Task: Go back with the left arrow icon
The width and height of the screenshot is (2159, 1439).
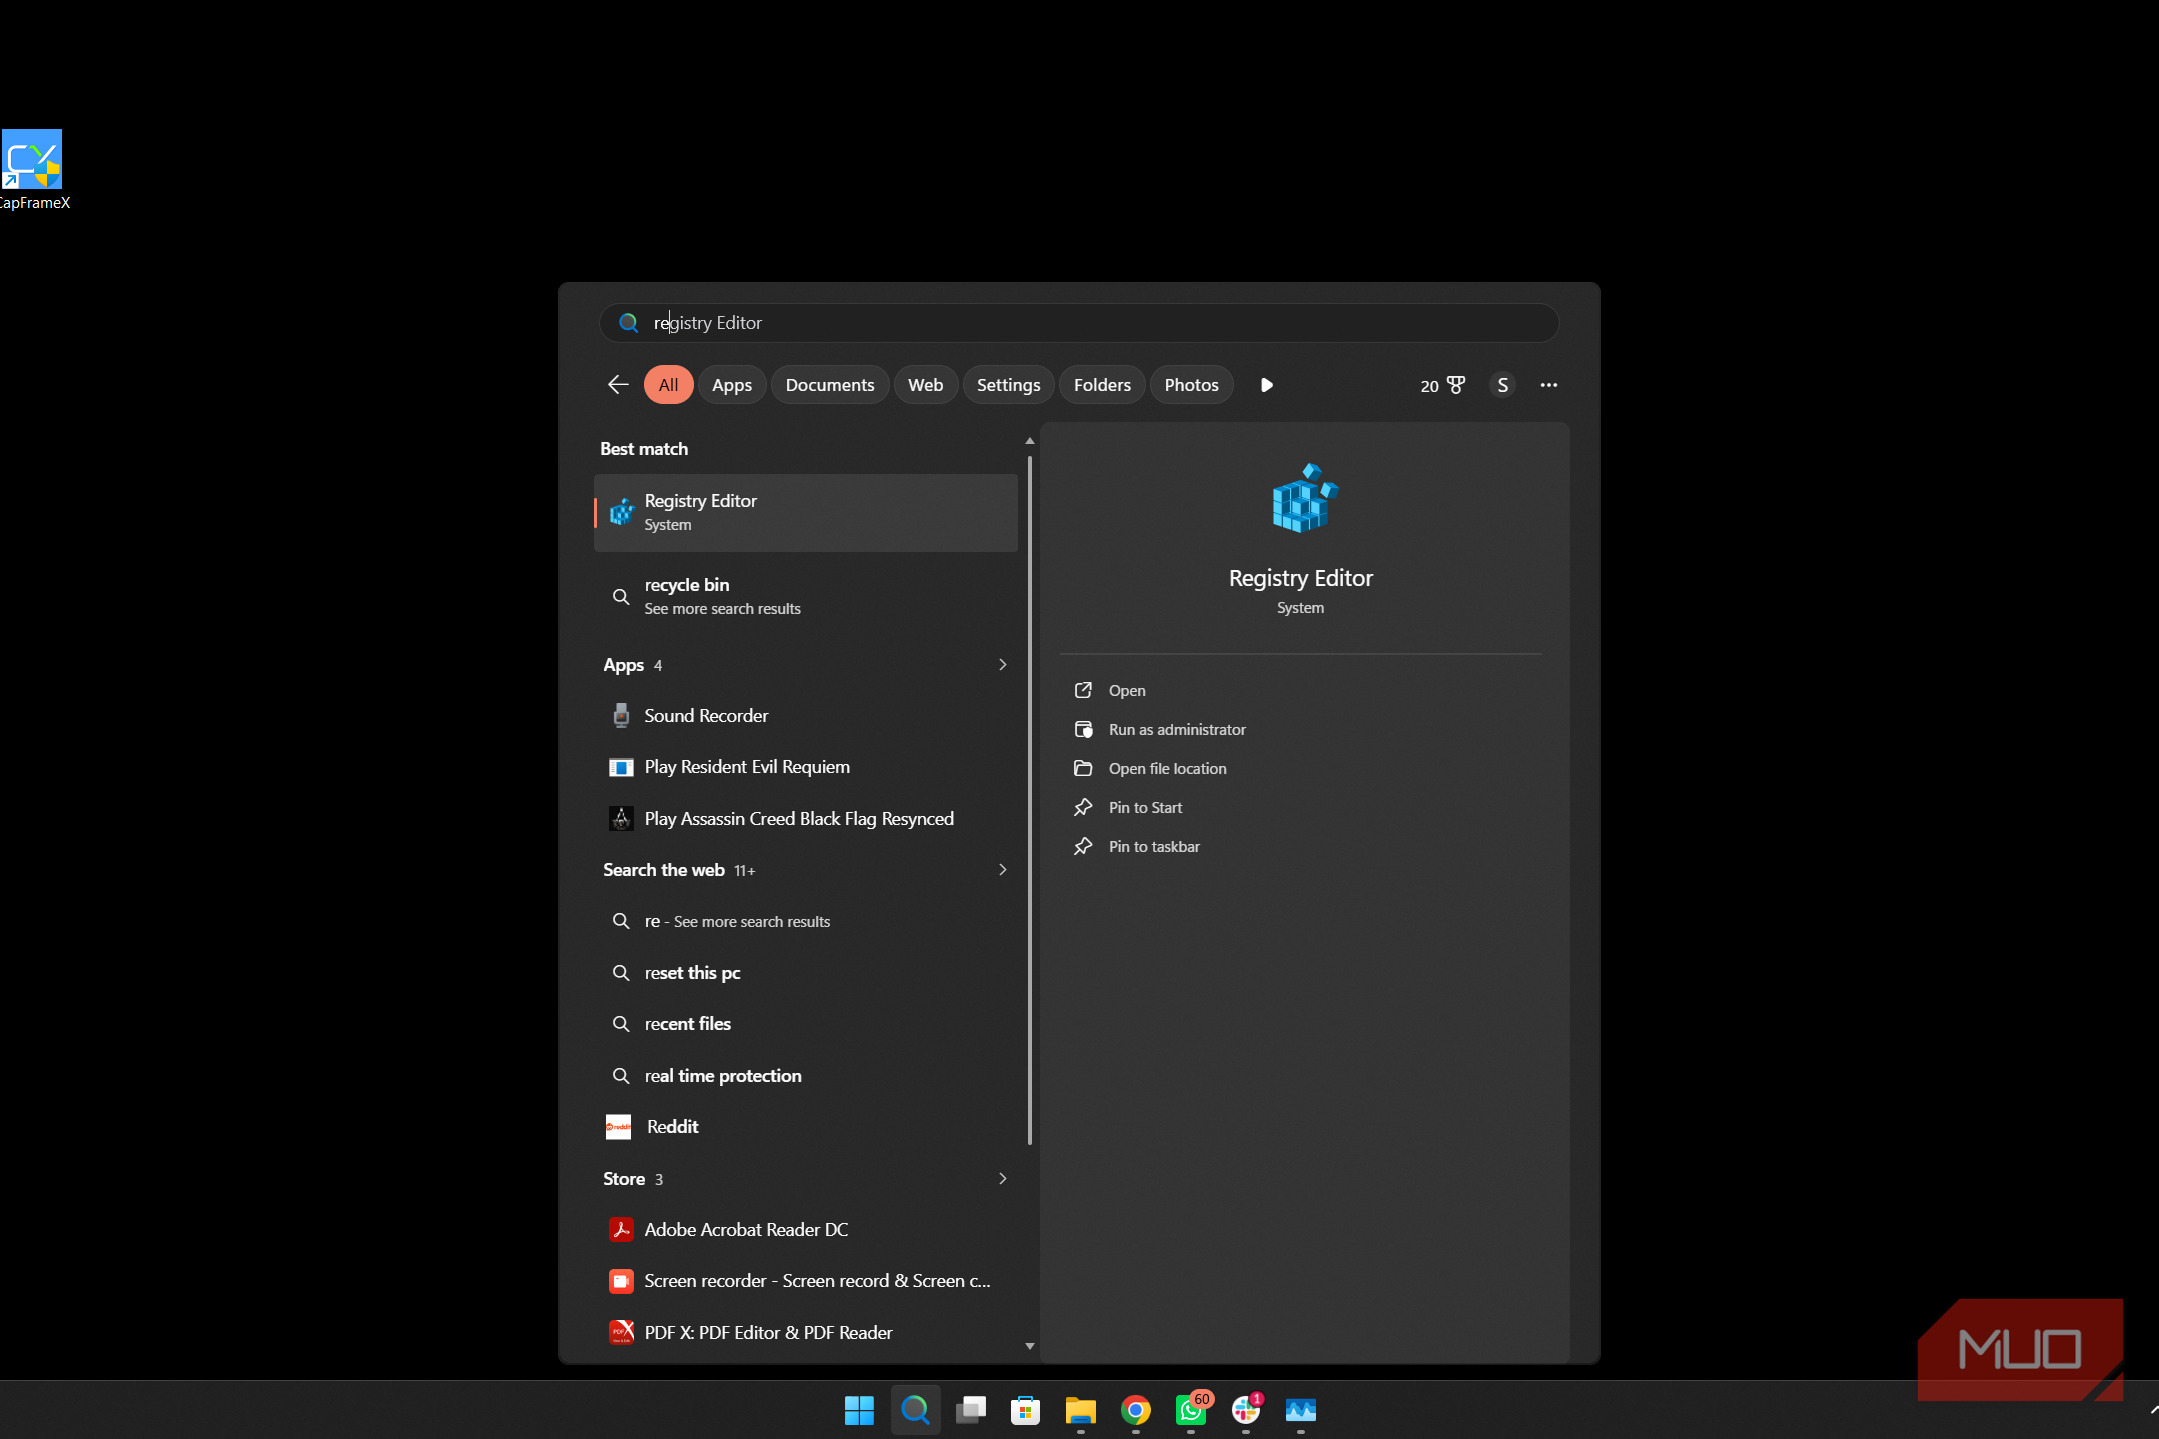Action: [618, 385]
